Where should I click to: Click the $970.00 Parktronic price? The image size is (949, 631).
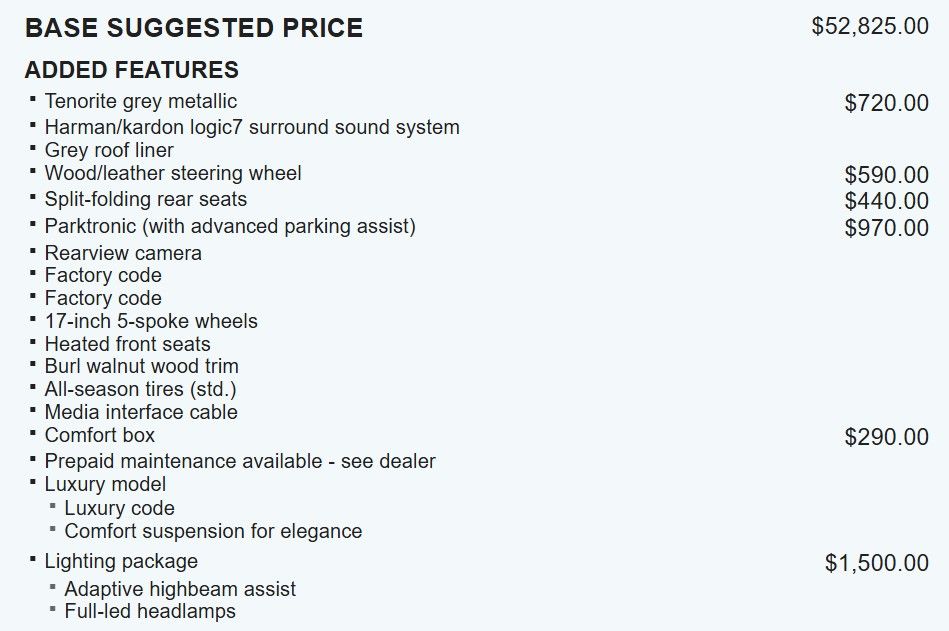click(x=886, y=228)
